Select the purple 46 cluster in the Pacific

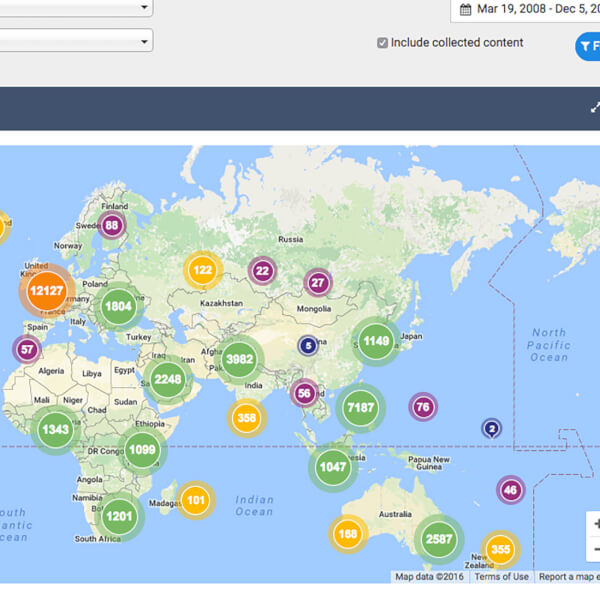tap(510, 490)
